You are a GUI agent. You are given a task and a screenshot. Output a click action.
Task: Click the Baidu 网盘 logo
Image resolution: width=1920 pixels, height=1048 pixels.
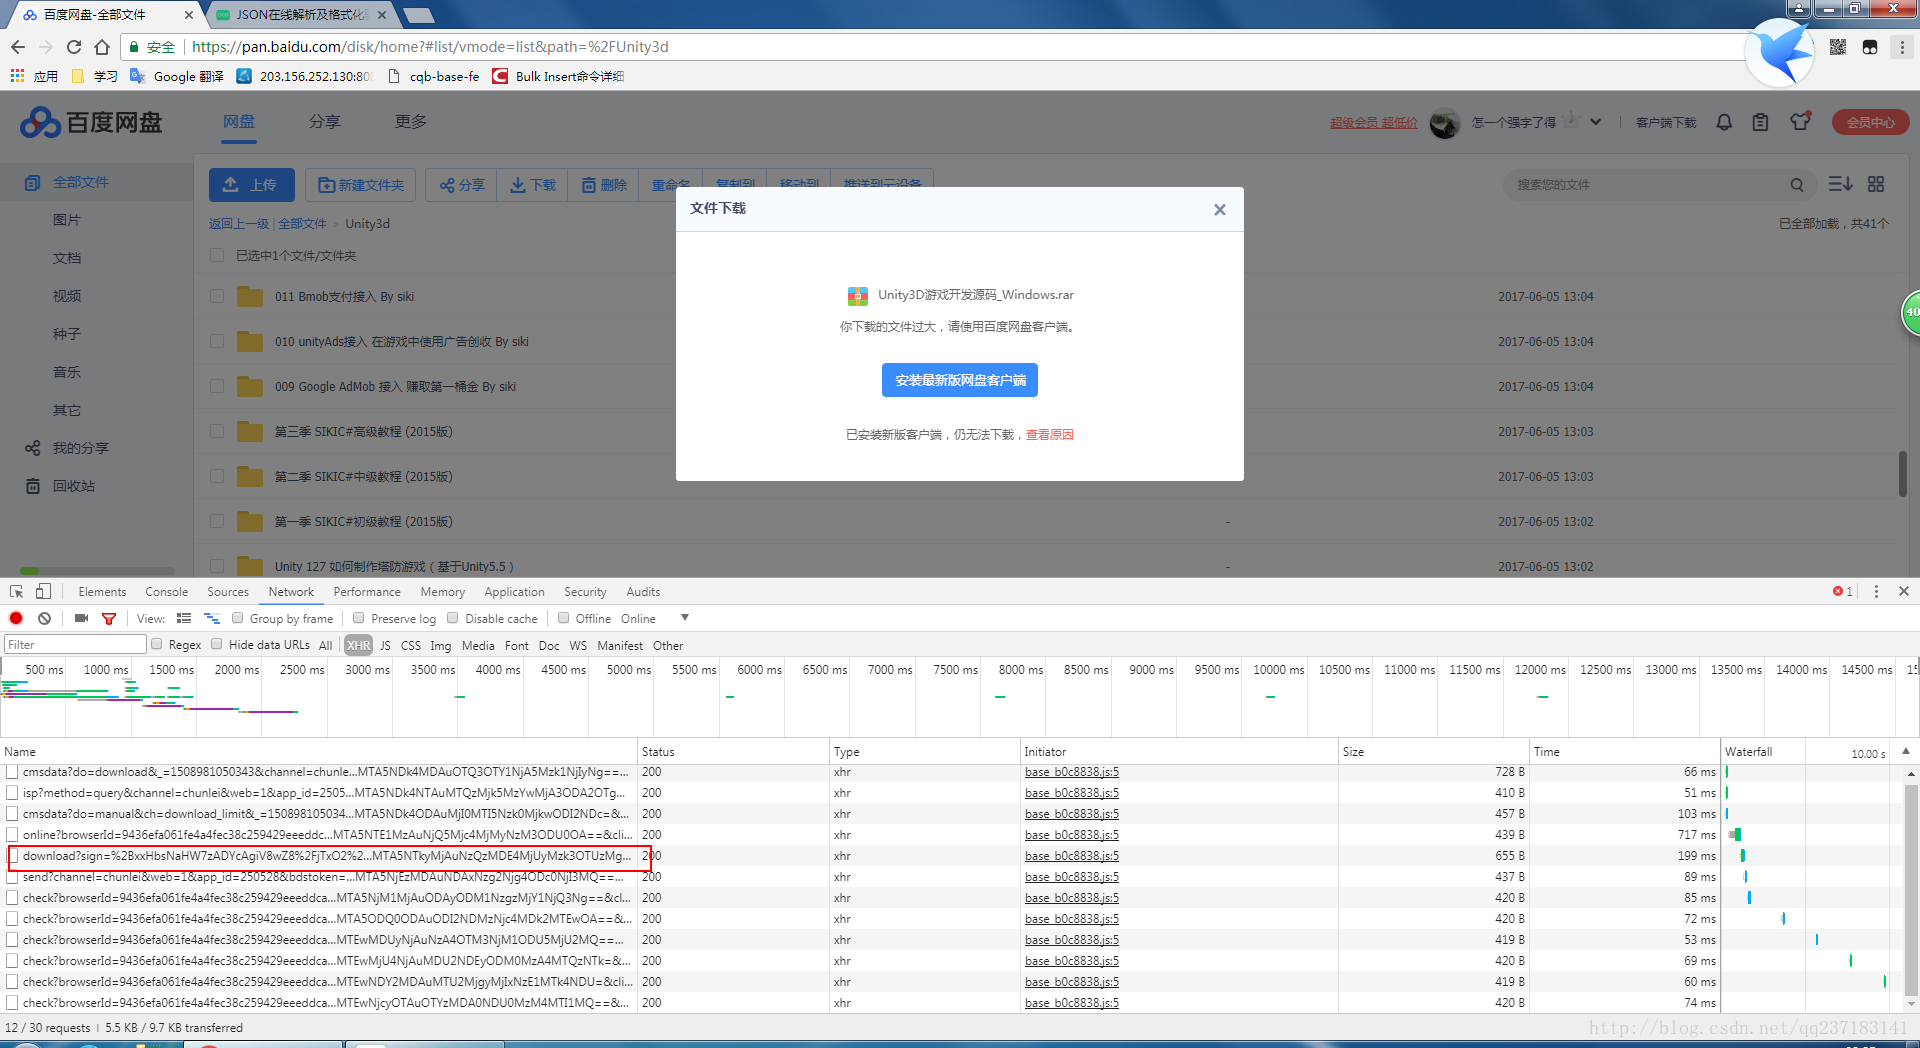click(91, 122)
